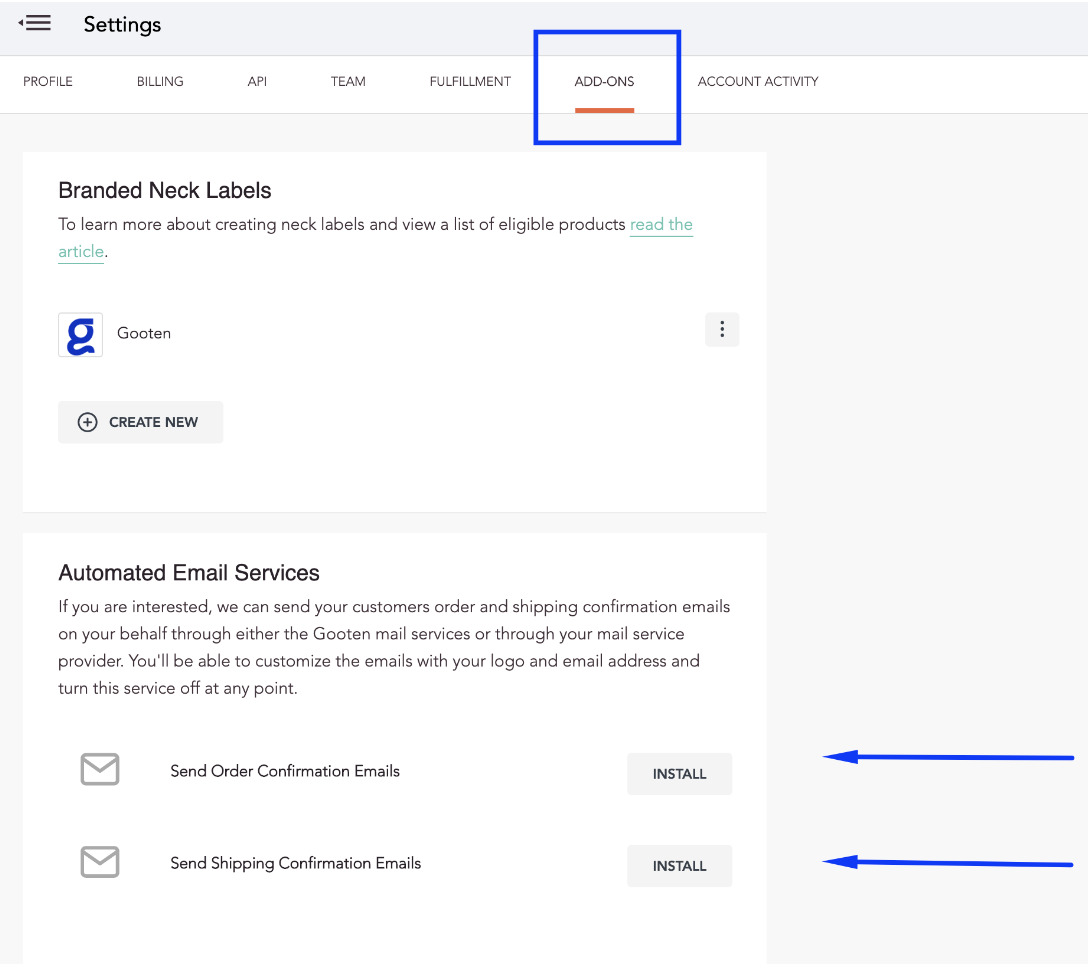The width and height of the screenshot is (1088, 964).
Task: Click the Send Shipping Confirmation Emails label
Action: (x=296, y=863)
